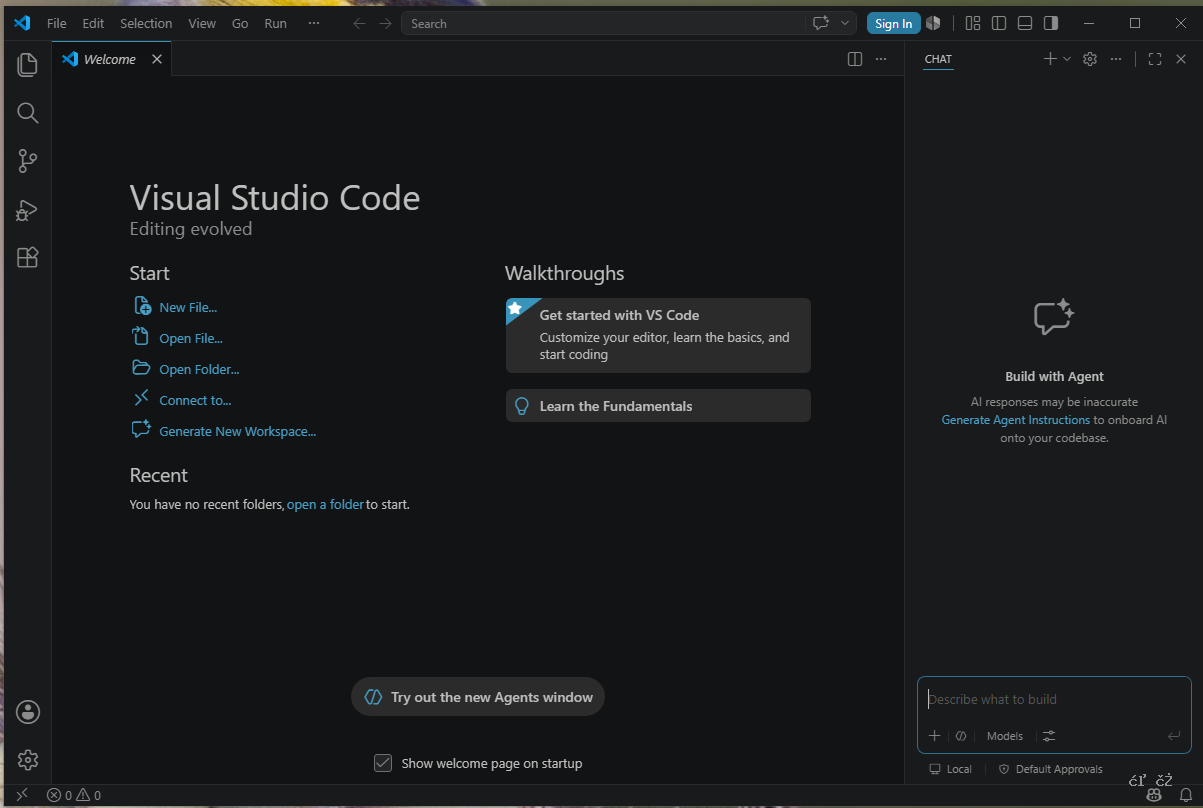1203x808 pixels.
Task: Open the Accounts icon in activity bar
Action: 28,712
